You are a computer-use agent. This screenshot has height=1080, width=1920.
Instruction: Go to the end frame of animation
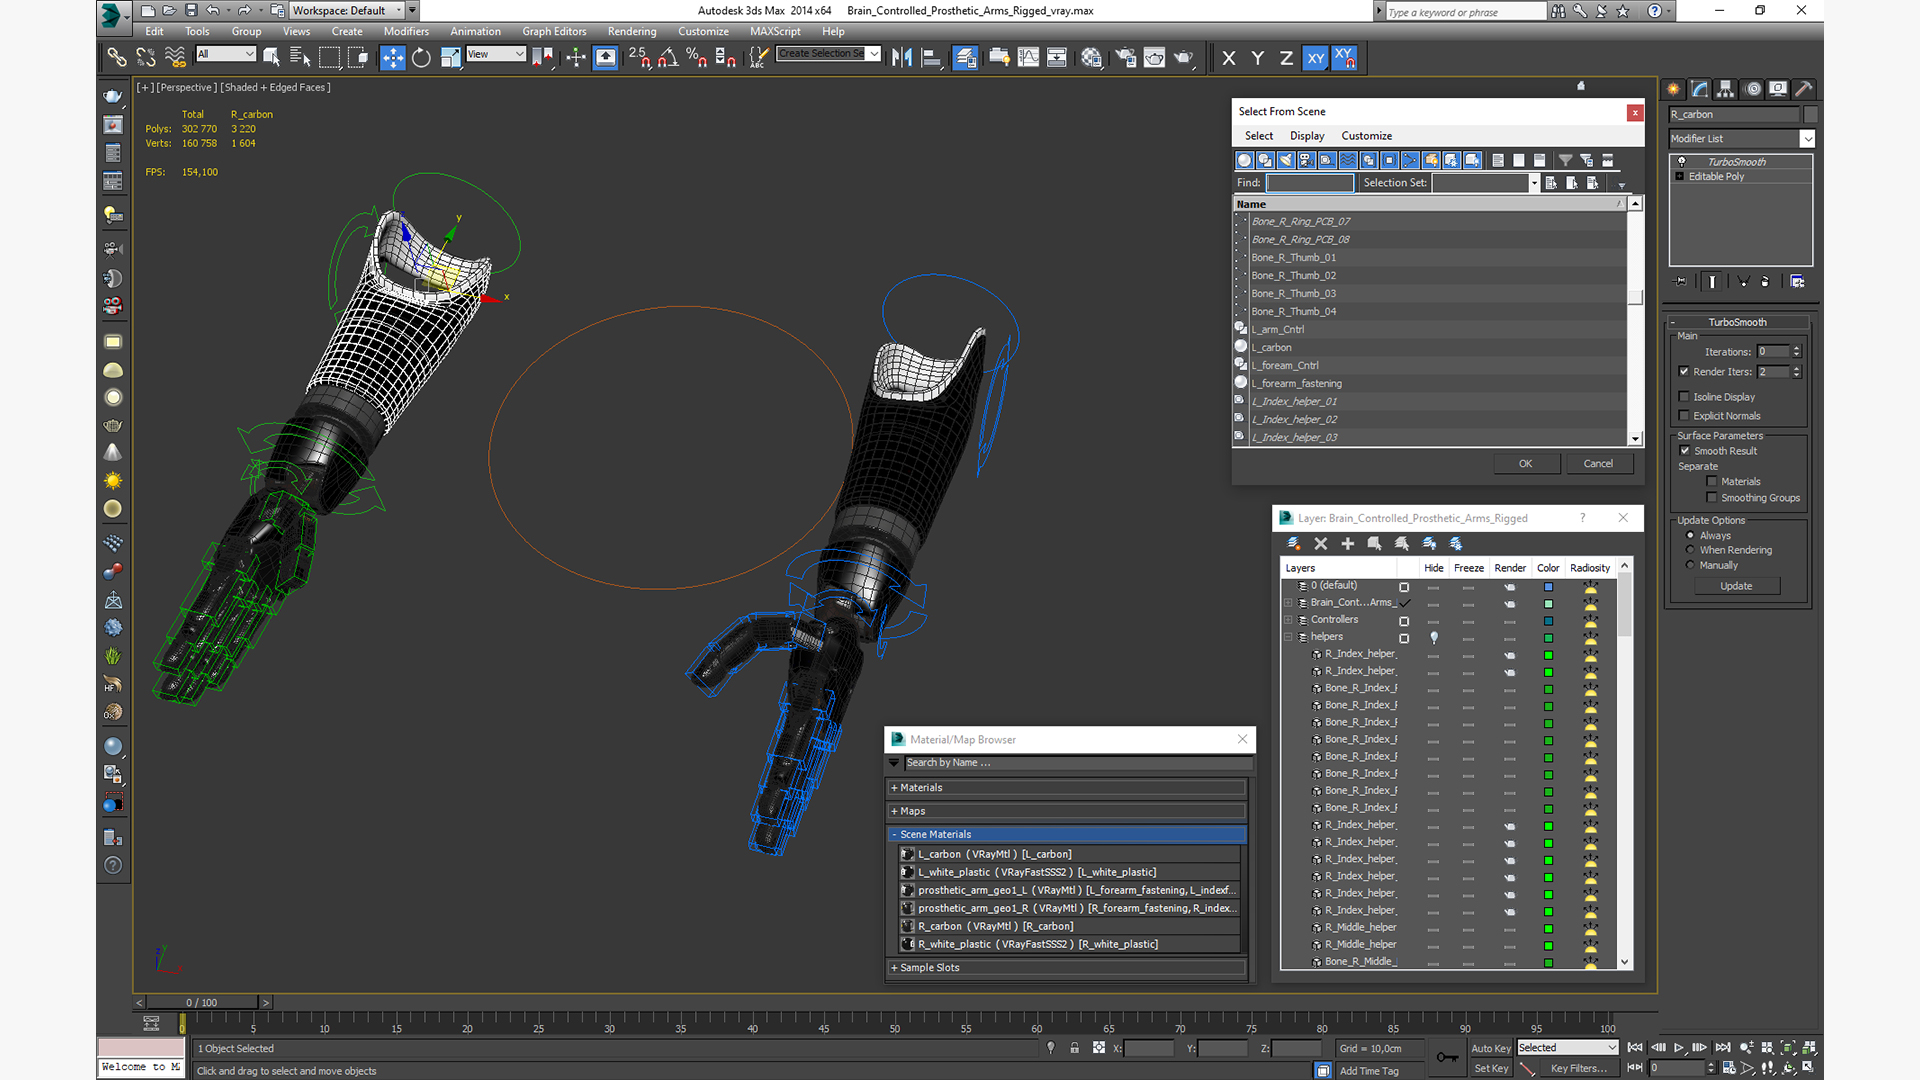tap(1723, 1048)
